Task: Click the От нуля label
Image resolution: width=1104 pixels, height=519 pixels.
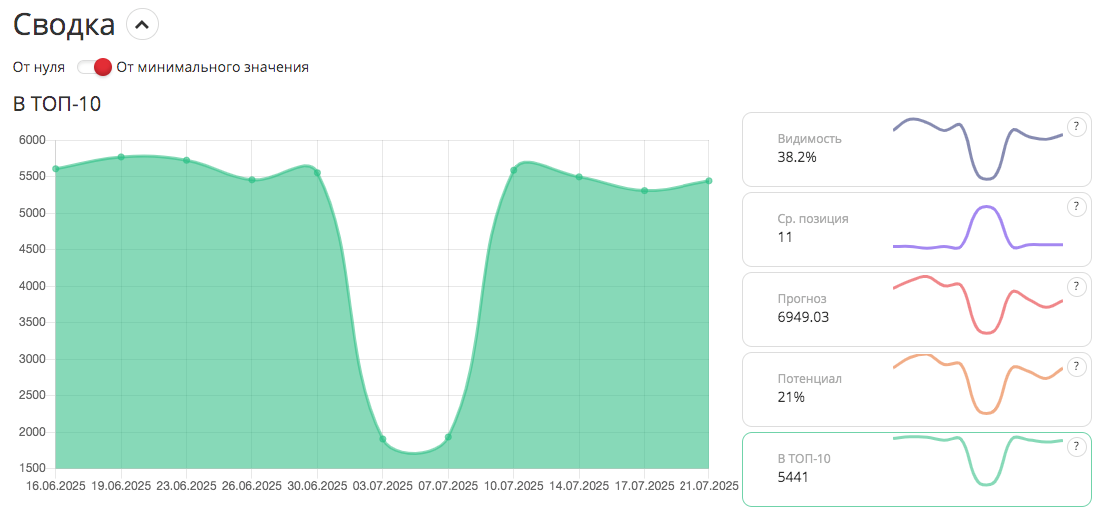Action: click(39, 67)
